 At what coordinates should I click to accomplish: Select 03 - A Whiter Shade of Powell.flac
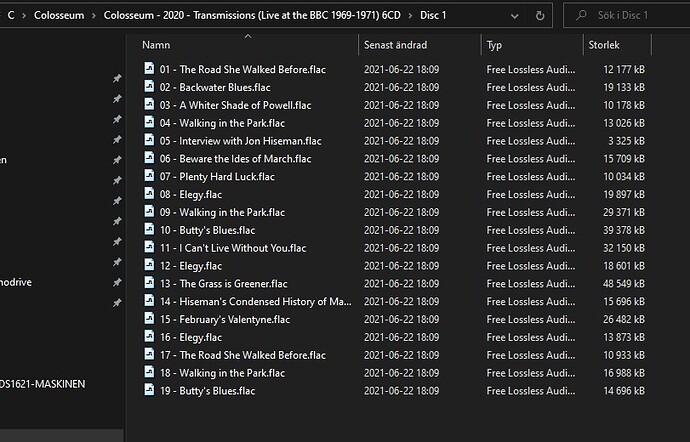point(235,105)
